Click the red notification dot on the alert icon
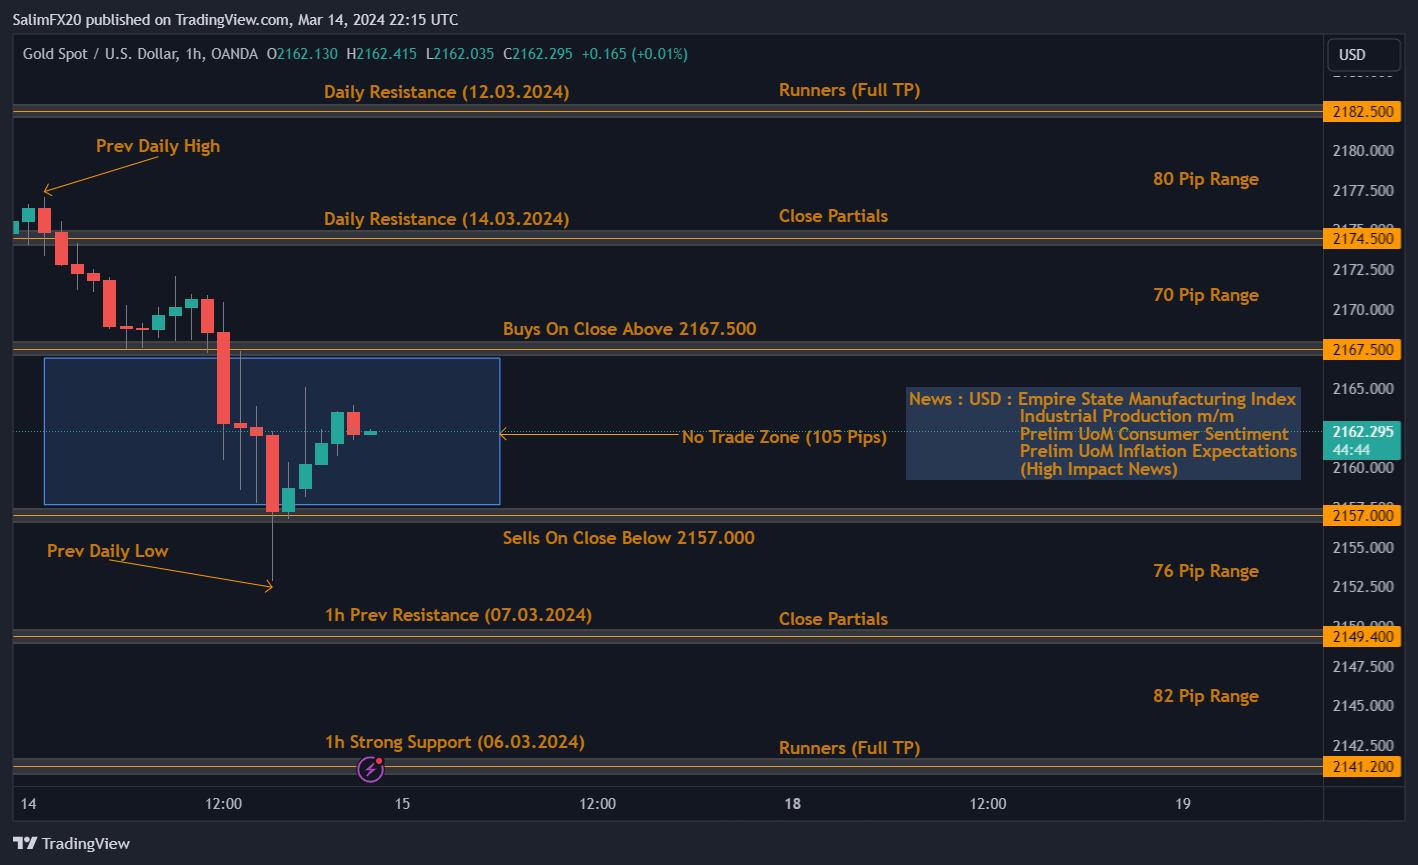 [381, 760]
